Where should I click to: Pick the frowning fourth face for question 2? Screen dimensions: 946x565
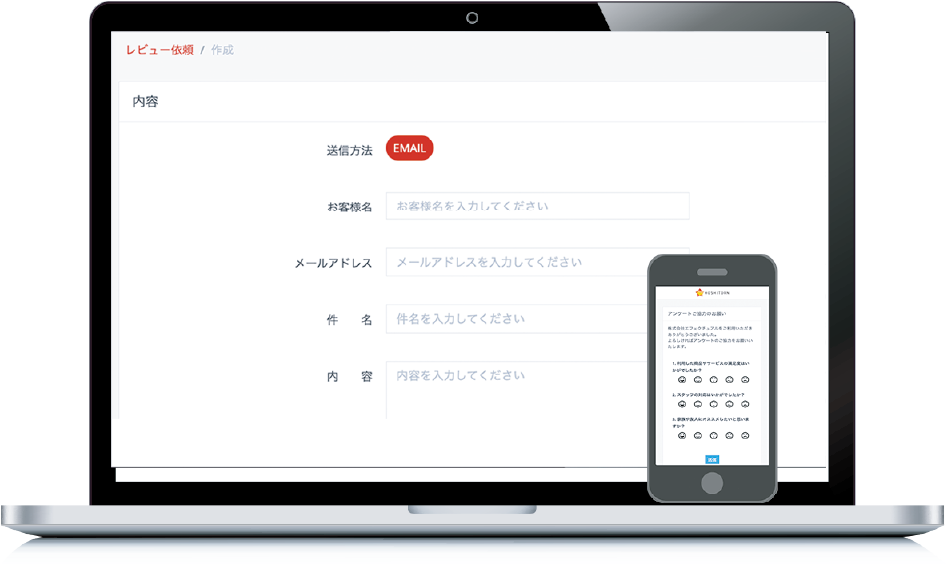729,404
